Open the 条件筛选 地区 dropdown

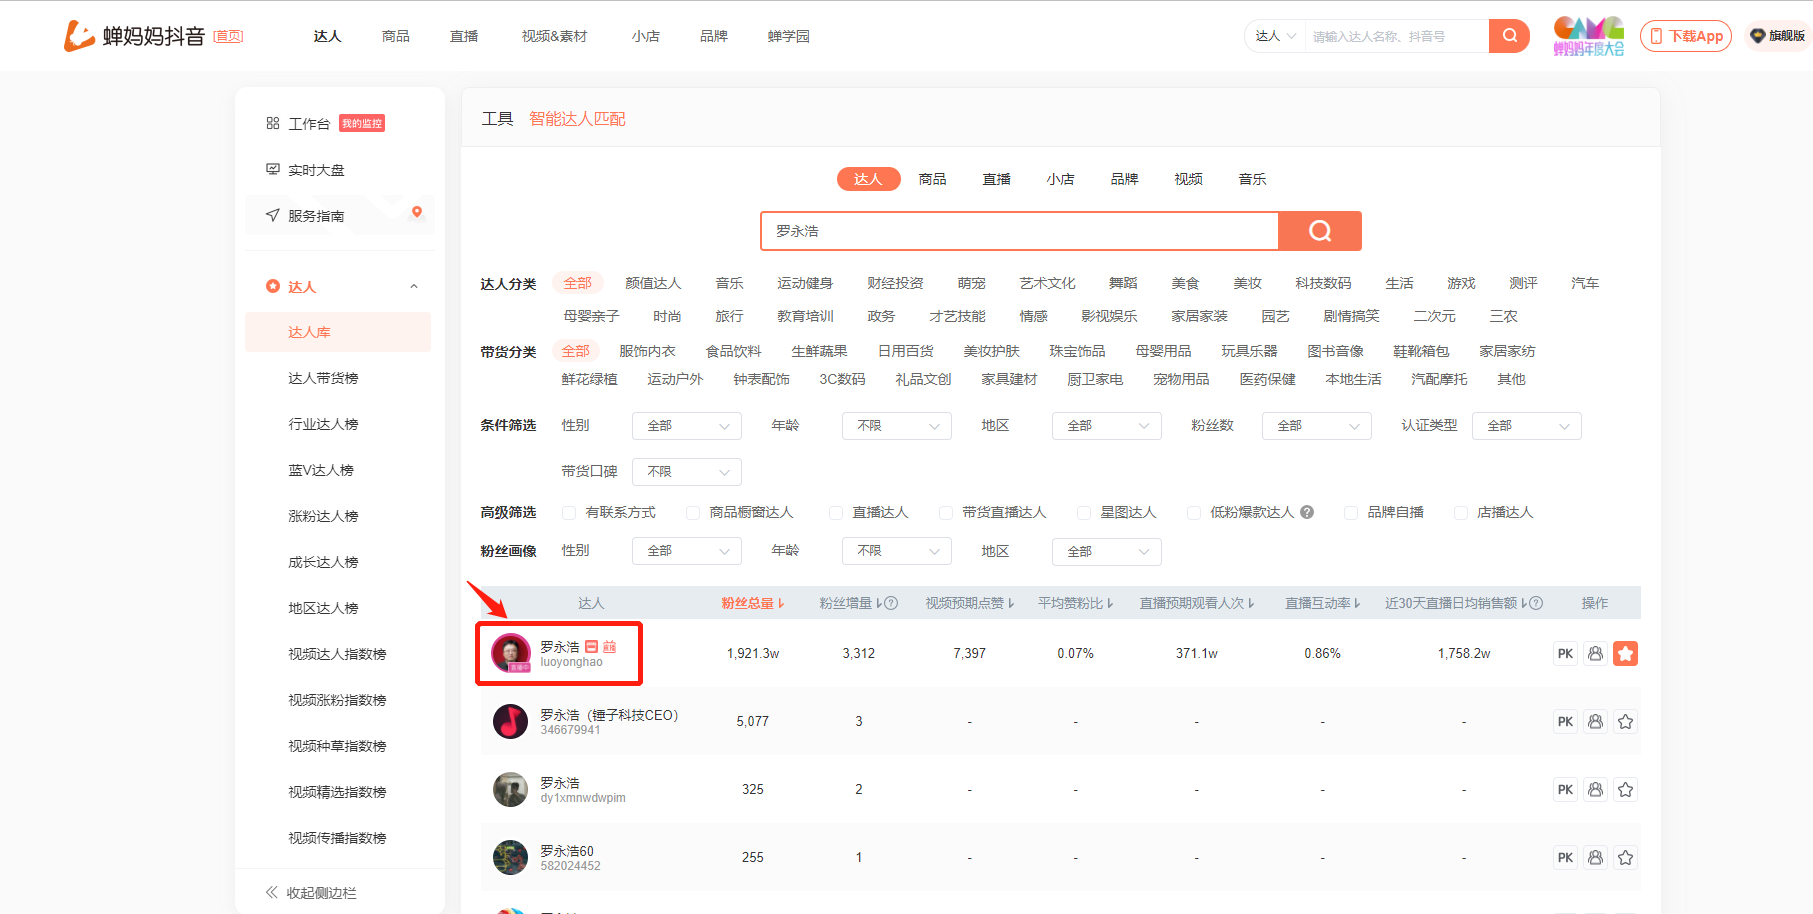click(1107, 426)
